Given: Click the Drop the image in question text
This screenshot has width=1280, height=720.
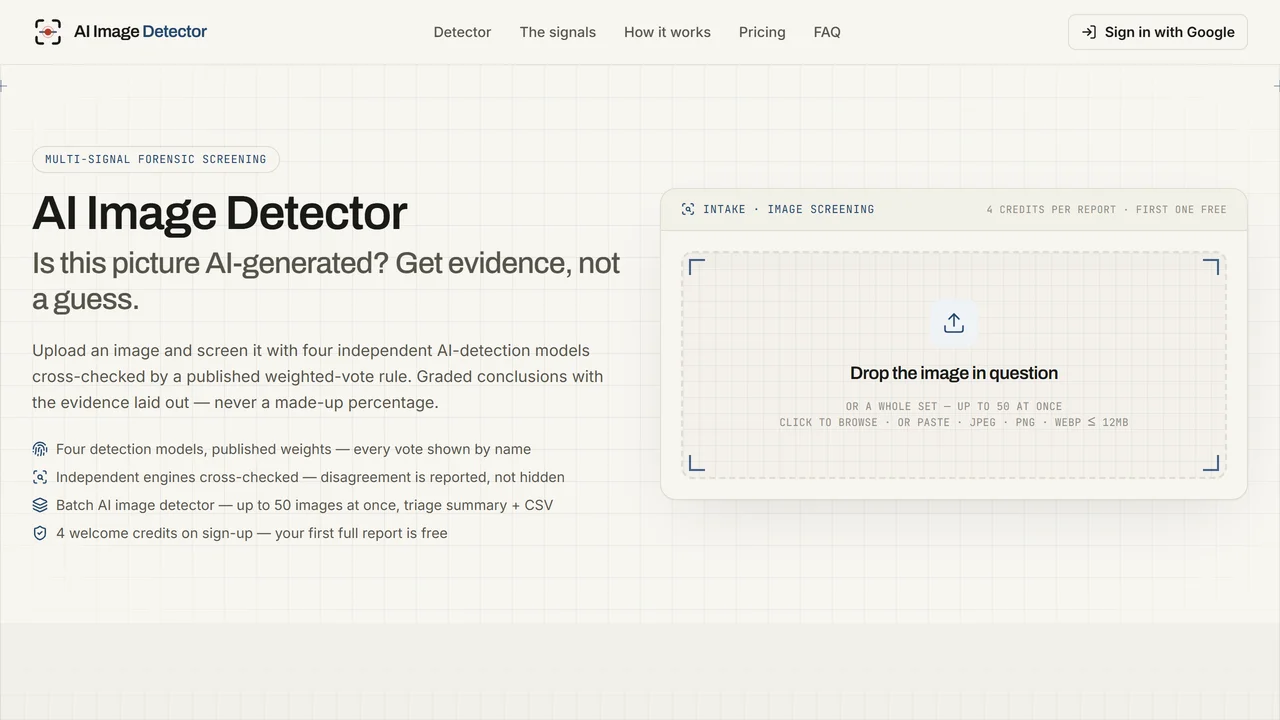Looking at the screenshot, I should [954, 373].
